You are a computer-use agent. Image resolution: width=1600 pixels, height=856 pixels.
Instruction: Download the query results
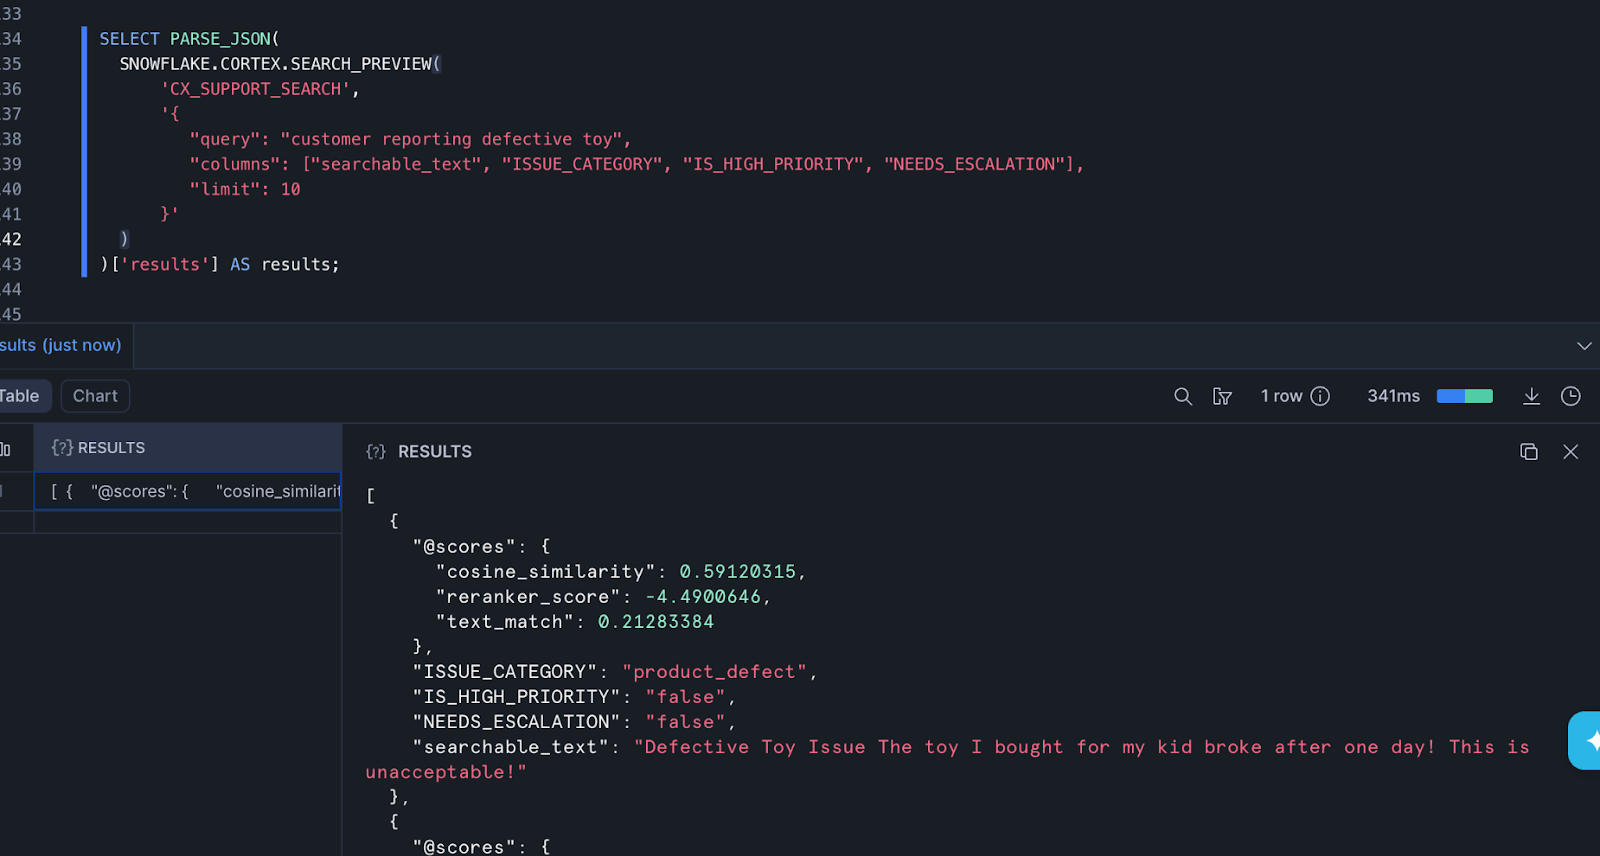tap(1531, 396)
